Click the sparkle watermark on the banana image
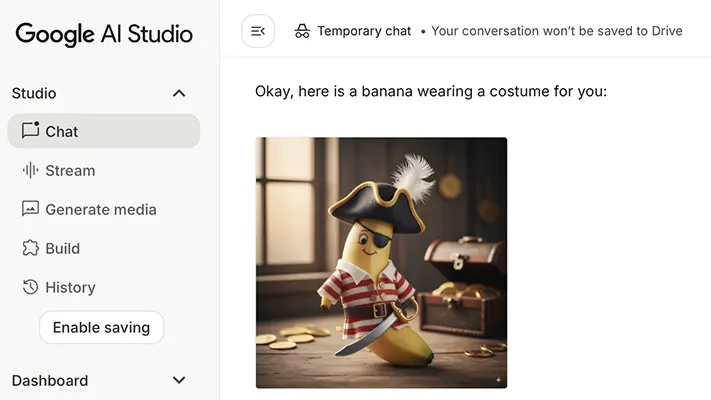The image size is (711, 400). click(498, 380)
